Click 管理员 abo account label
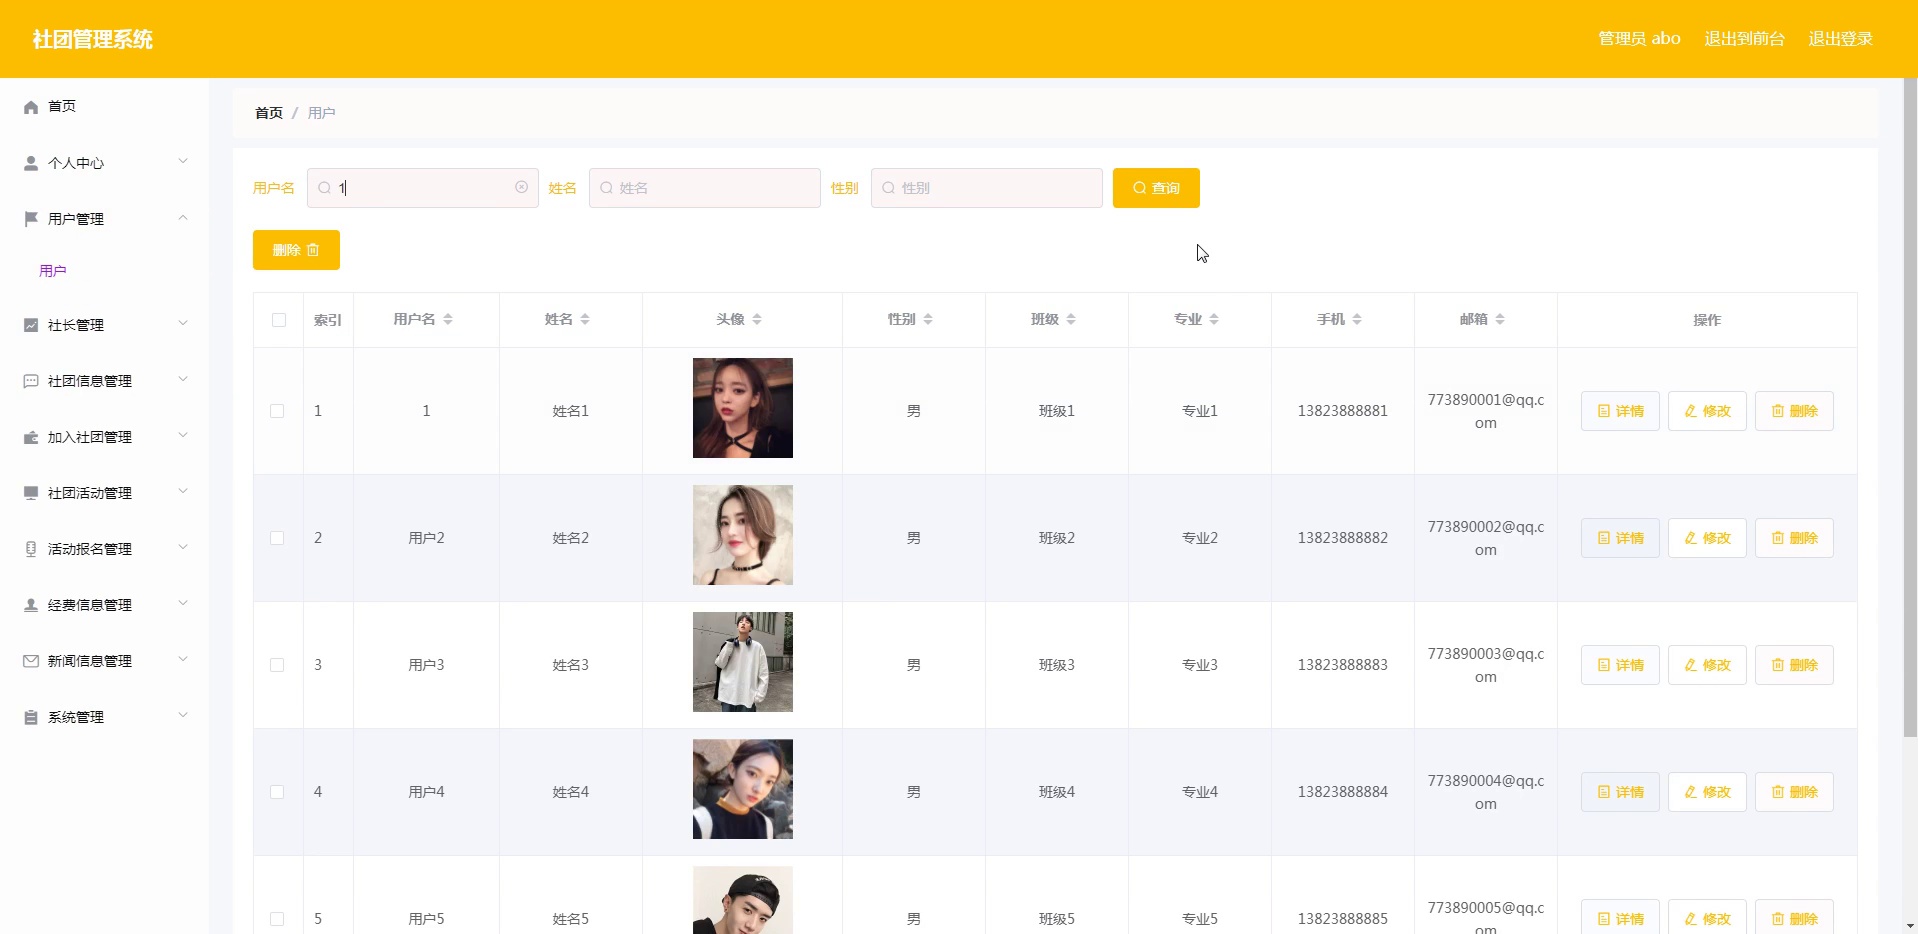The width and height of the screenshot is (1918, 934). pos(1639,39)
